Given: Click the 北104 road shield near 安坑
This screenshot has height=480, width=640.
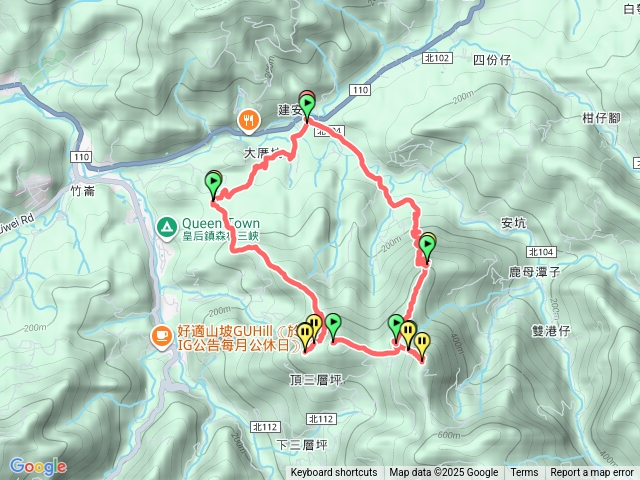Looking at the screenshot, I should click(x=541, y=252).
